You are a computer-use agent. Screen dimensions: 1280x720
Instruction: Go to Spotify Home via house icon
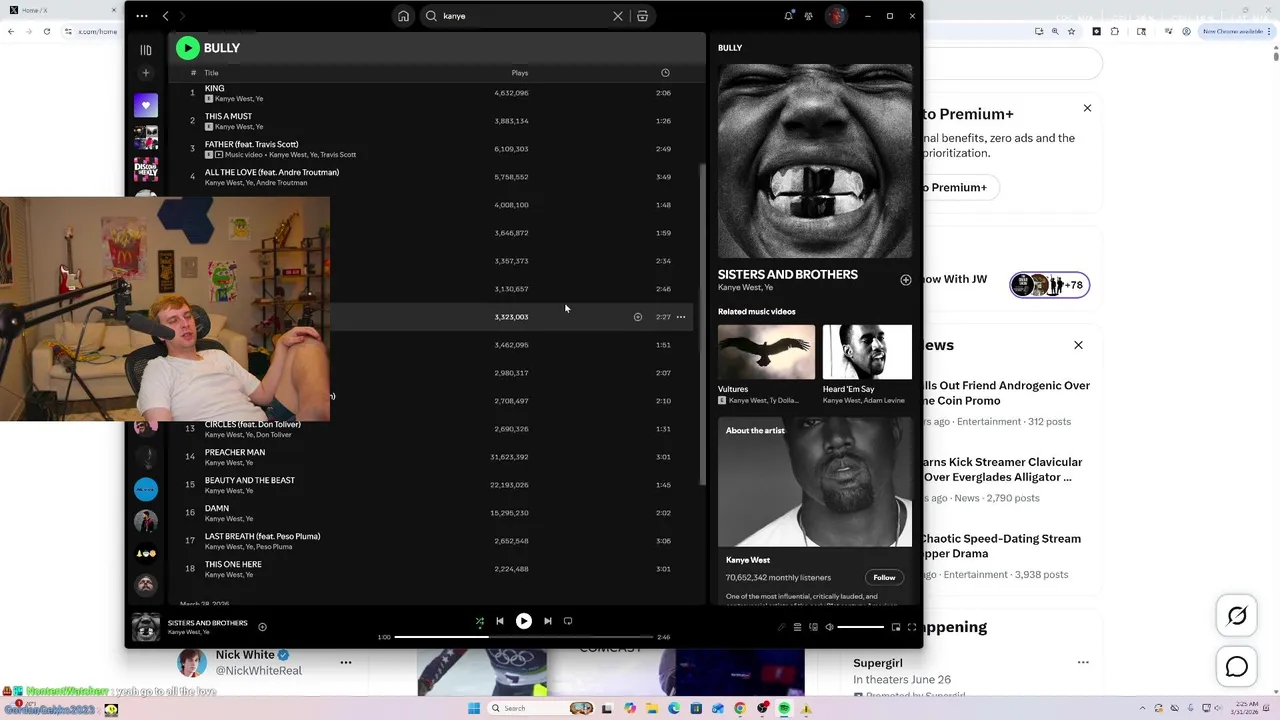403,16
